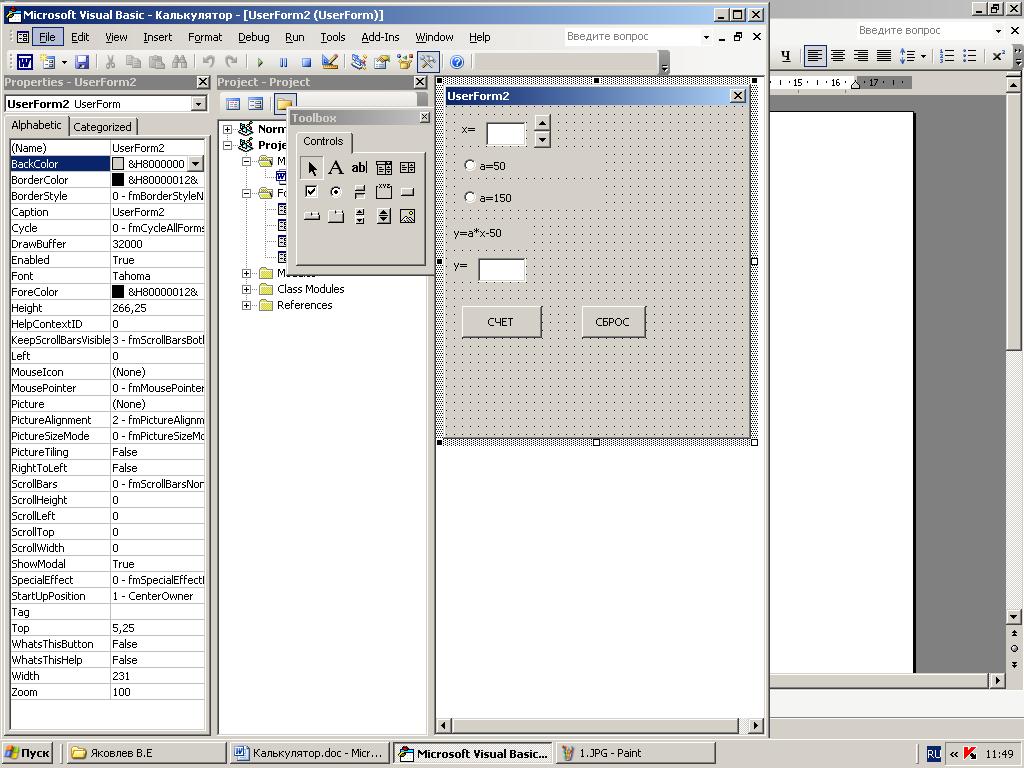Select the ListBox tool in Toolbox
This screenshot has height=768, width=1024.
(408, 168)
